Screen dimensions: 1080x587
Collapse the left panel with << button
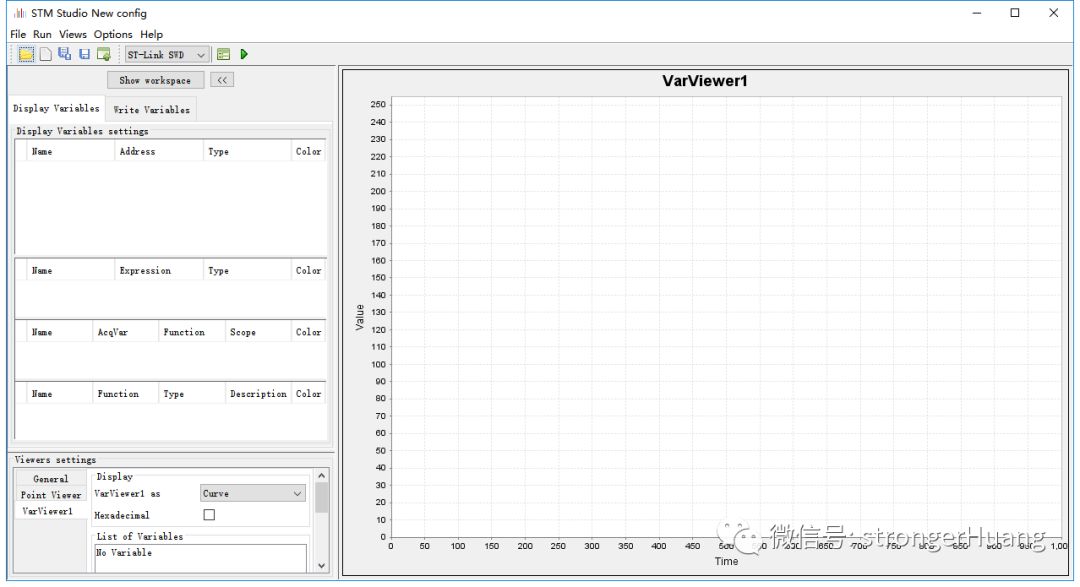[x=222, y=80]
